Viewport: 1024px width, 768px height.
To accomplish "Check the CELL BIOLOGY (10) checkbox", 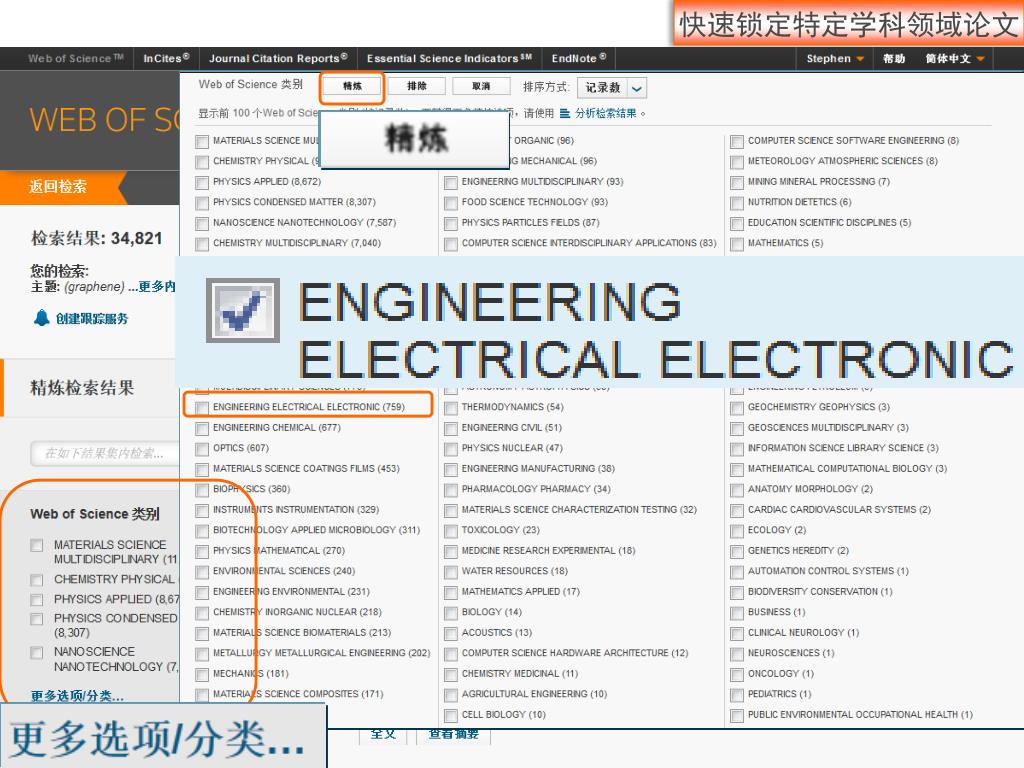I will click(451, 715).
